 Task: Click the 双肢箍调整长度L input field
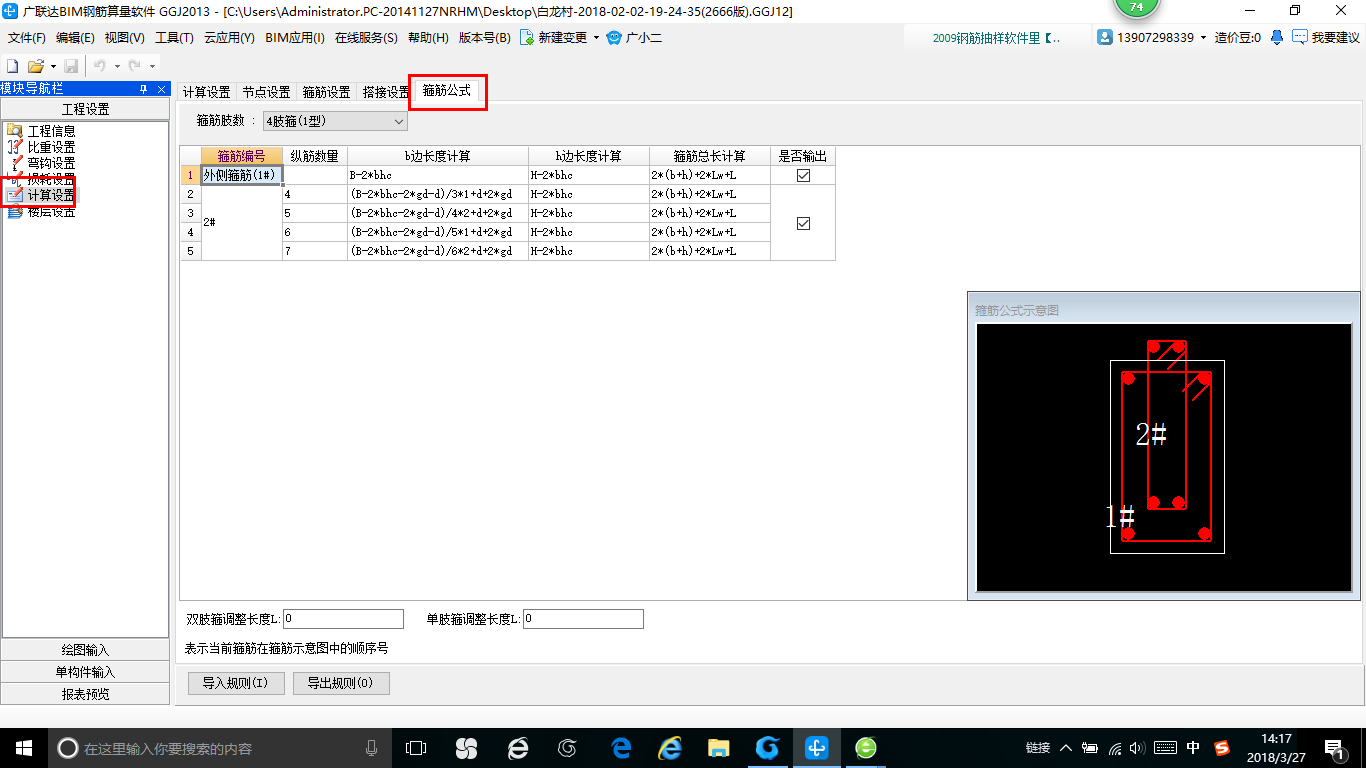[x=343, y=619]
